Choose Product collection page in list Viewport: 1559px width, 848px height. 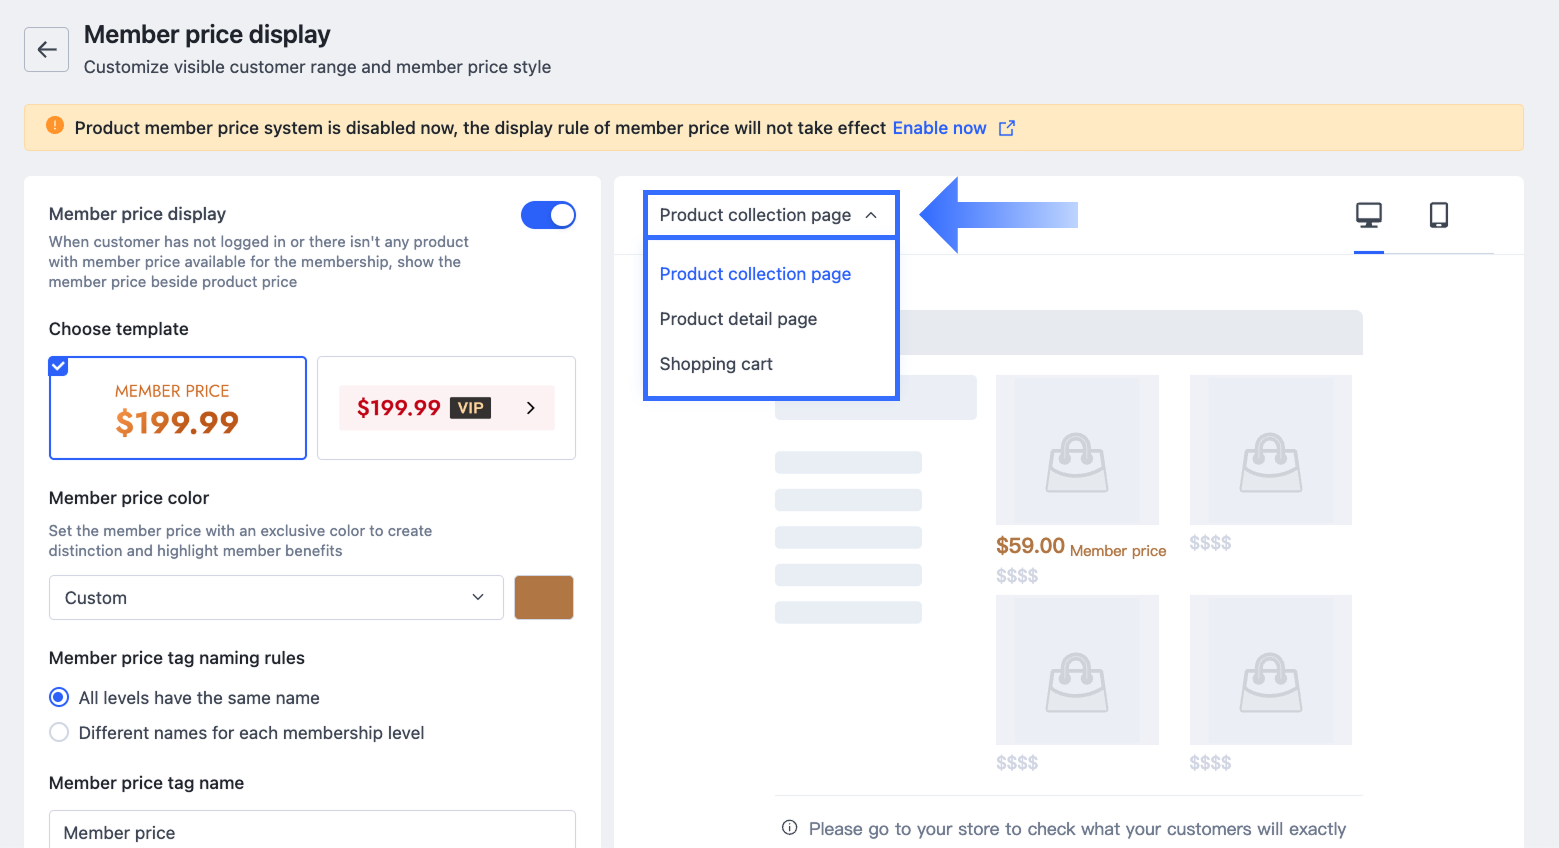(755, 274)
